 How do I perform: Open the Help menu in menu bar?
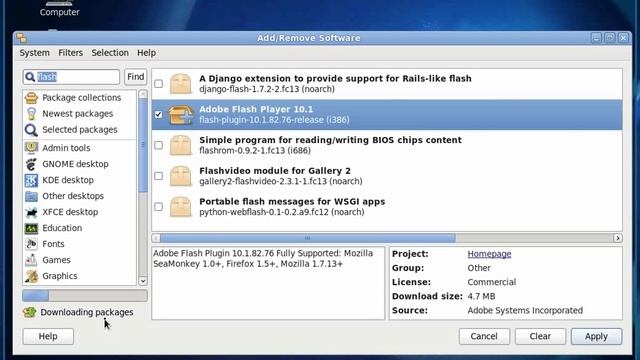(146, 53)
